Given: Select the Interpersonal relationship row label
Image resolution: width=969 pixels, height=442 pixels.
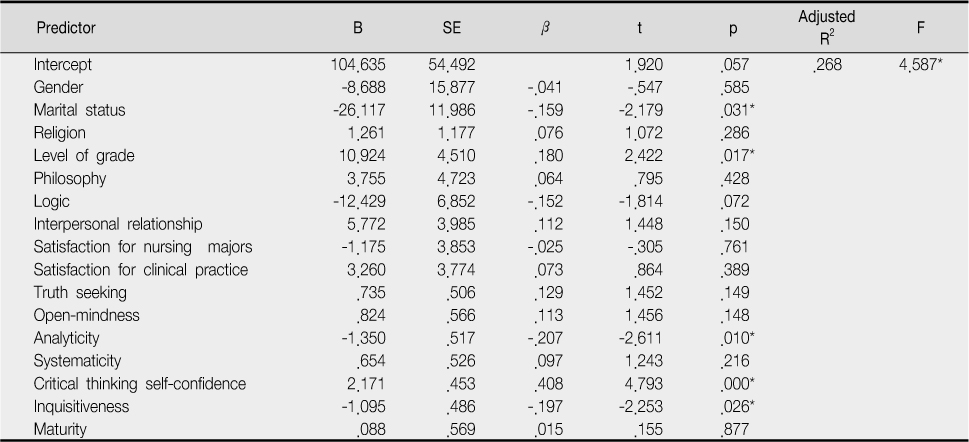Looking at the screenshot, I should 118,224.
